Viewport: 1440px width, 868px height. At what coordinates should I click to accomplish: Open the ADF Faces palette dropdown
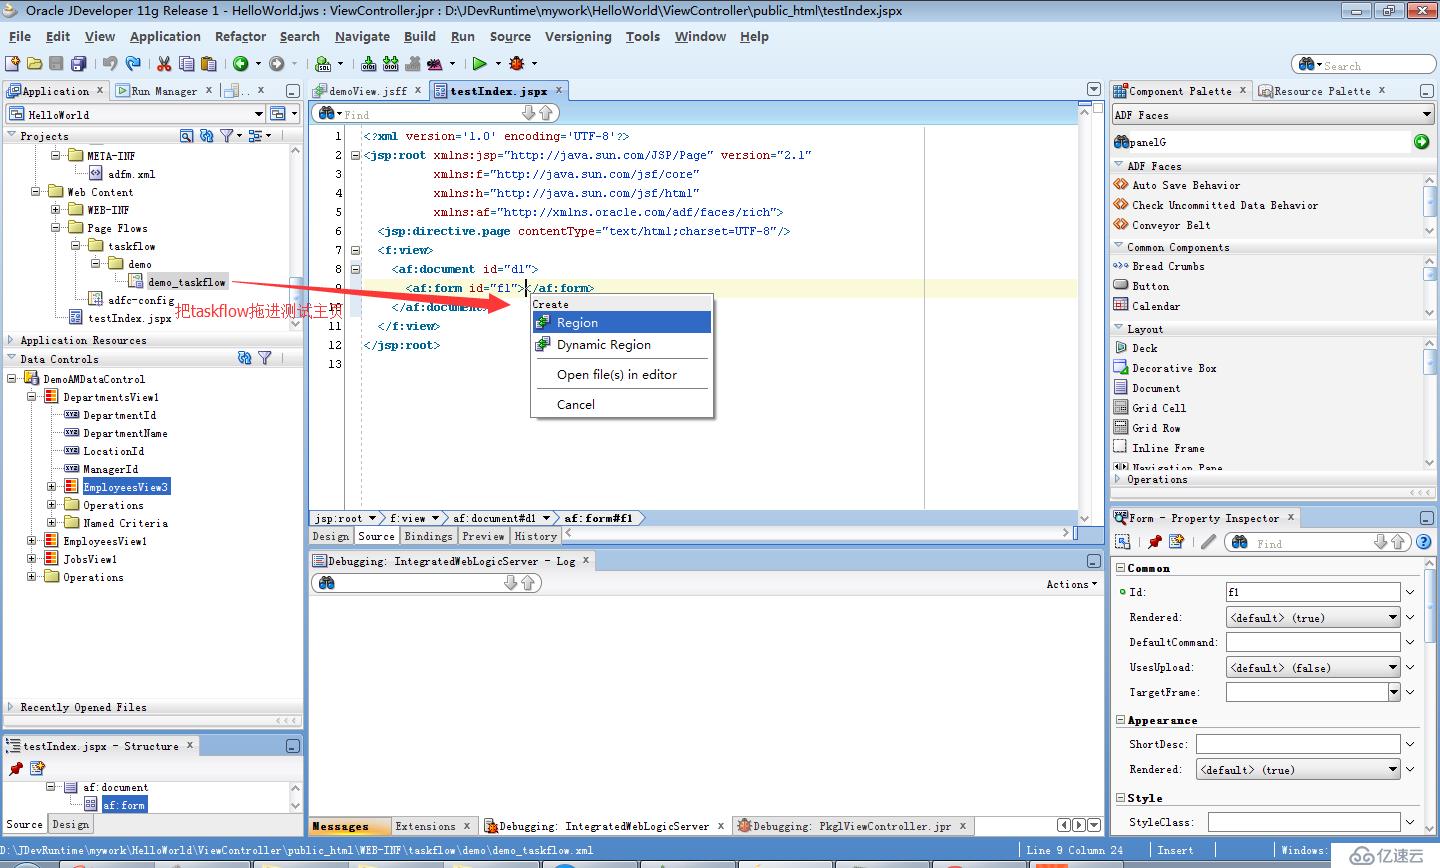1426,115
